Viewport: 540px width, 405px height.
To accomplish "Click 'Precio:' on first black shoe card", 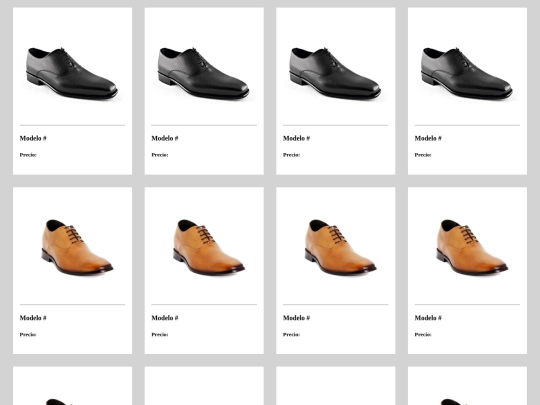I will coord(28,155).
